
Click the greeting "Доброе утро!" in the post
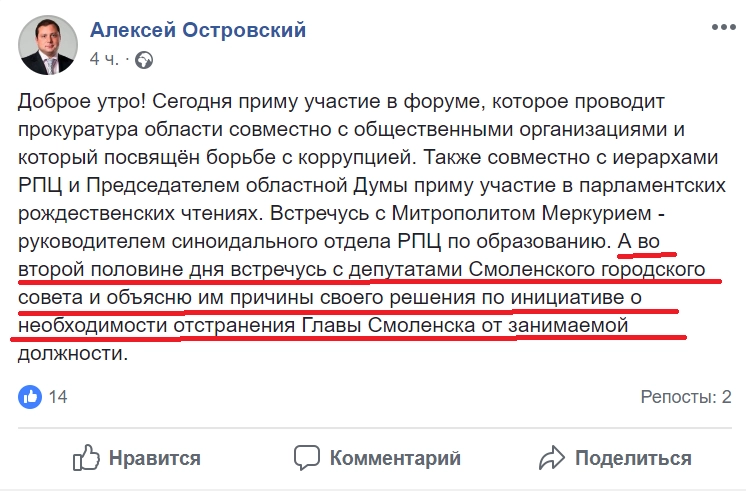81,103
